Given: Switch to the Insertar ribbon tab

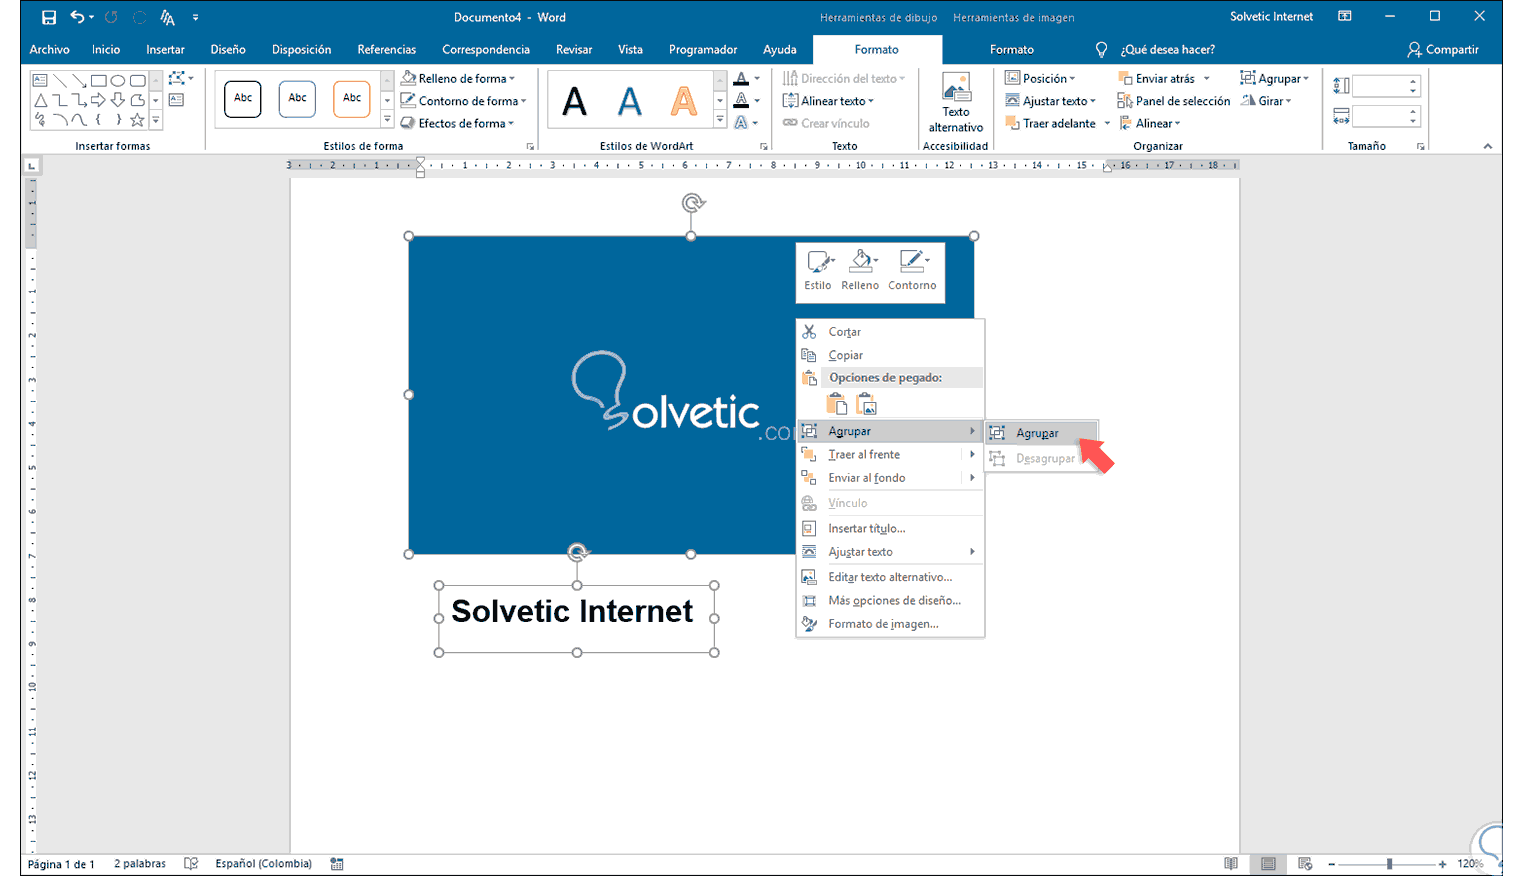Looking at the screenshot, I should [165, 49].
